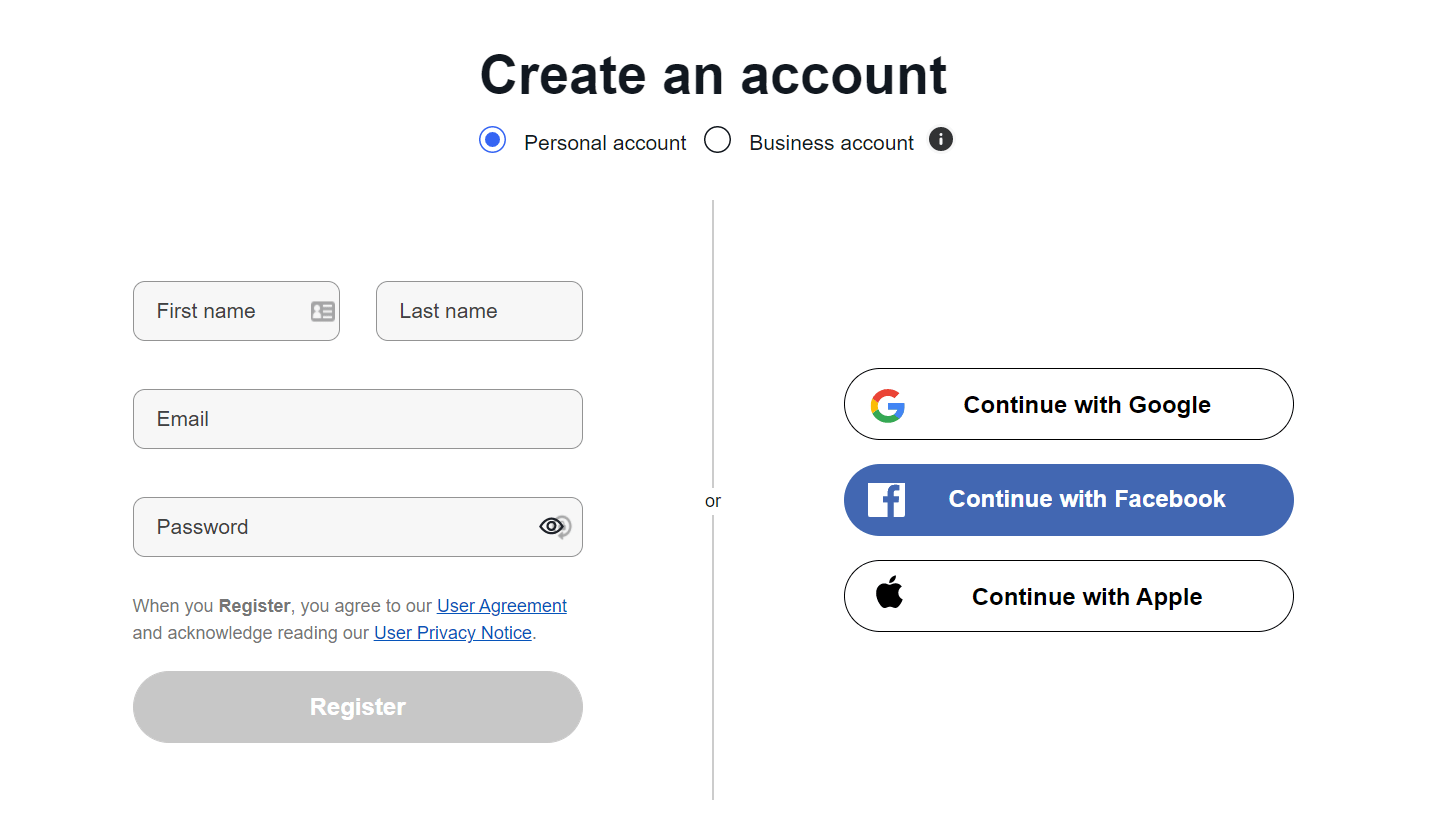
Task: Toggle password visibility eye icon
Action: coord(554,526)
